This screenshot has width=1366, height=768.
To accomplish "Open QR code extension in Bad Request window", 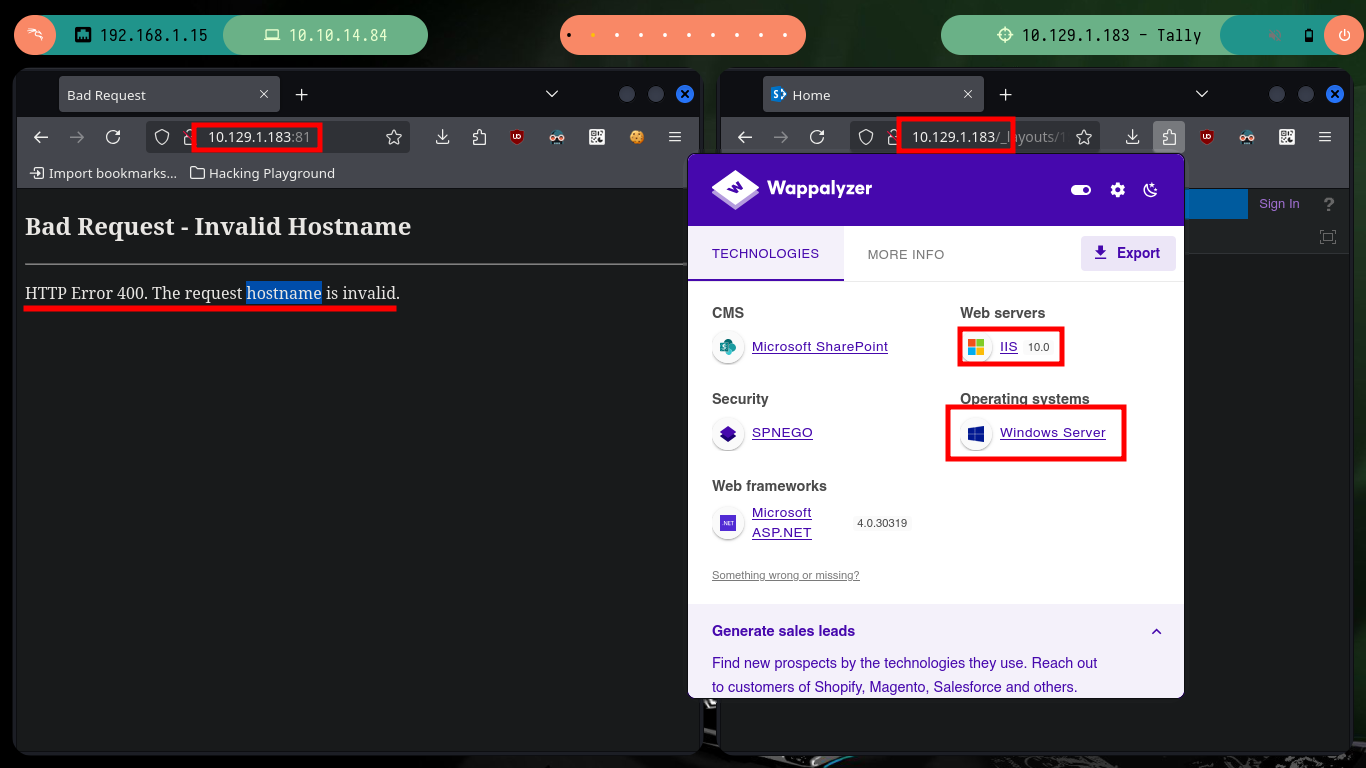I will click(x=597, y=137).
